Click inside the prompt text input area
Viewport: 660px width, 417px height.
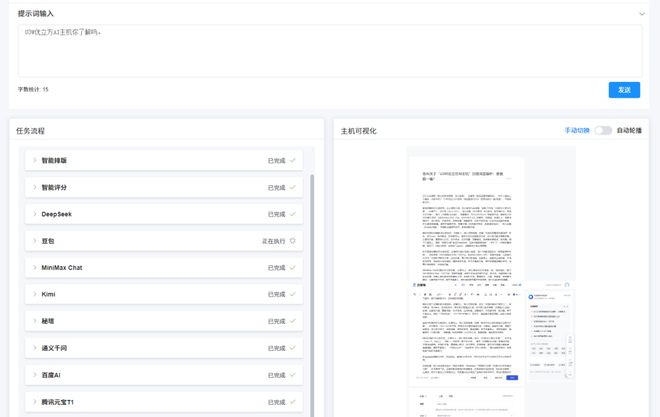tap(330, 50)
